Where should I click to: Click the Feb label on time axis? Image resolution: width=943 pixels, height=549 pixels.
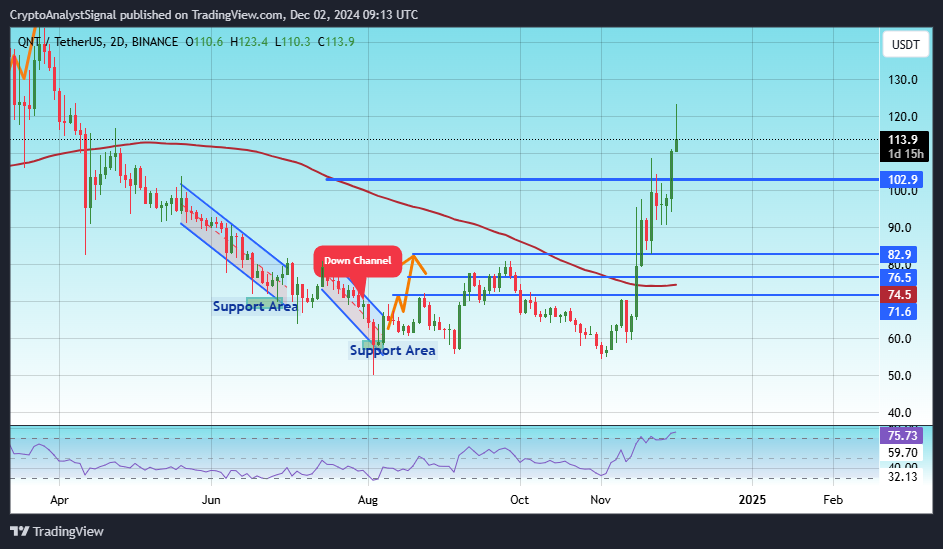tap(833, 500)
